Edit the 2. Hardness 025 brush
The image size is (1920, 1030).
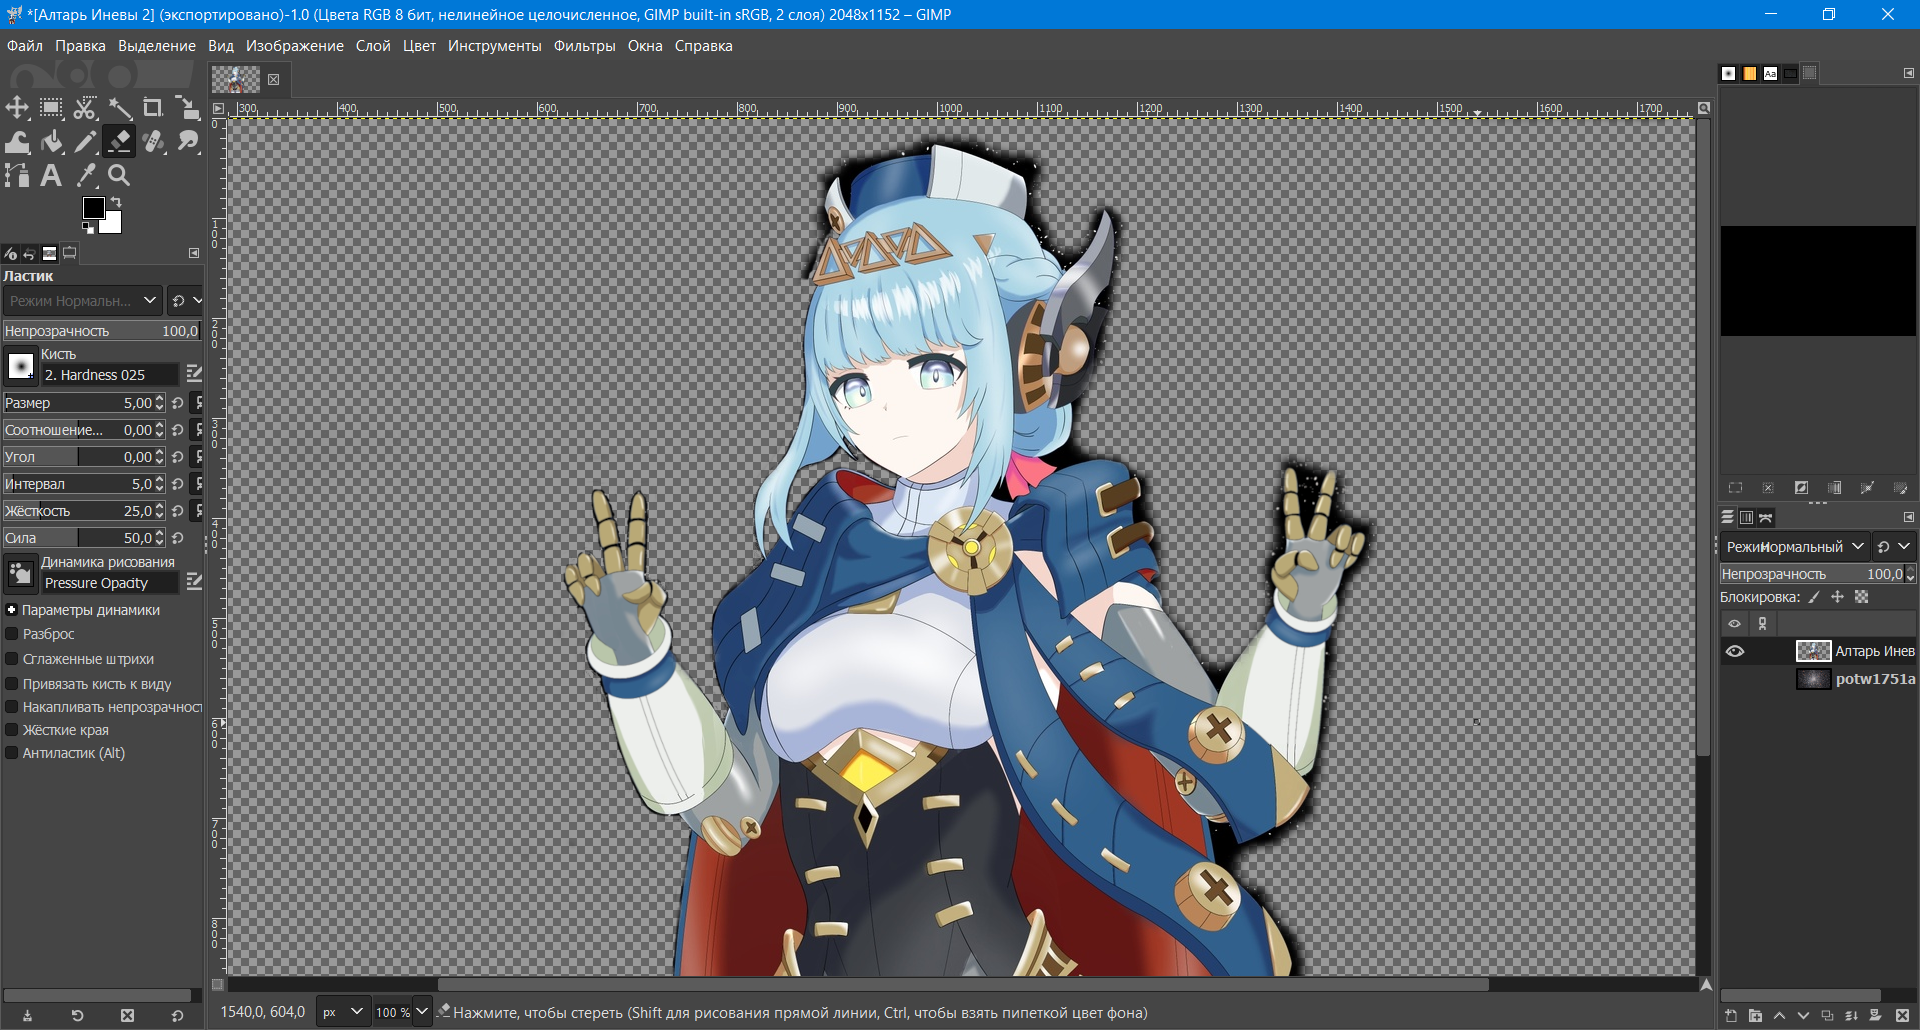click(194, 374)
